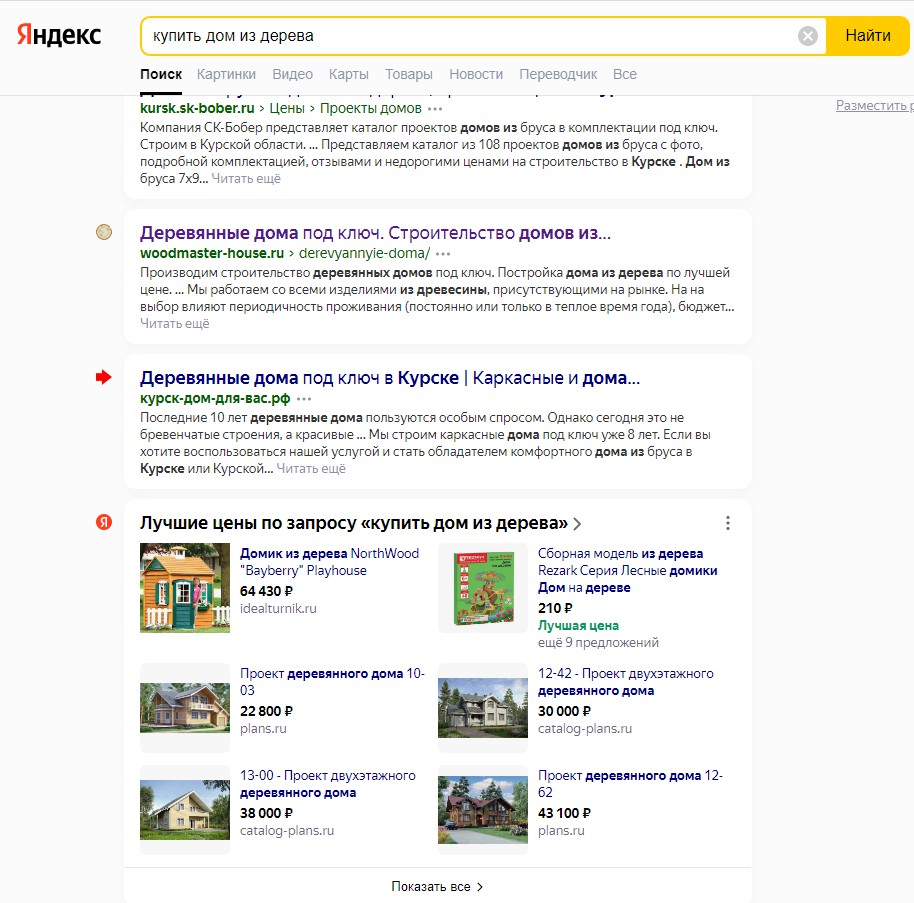The image size is (914, 903).
Task: Clear the search query with the X icon
Action: [x=807, y=36]
